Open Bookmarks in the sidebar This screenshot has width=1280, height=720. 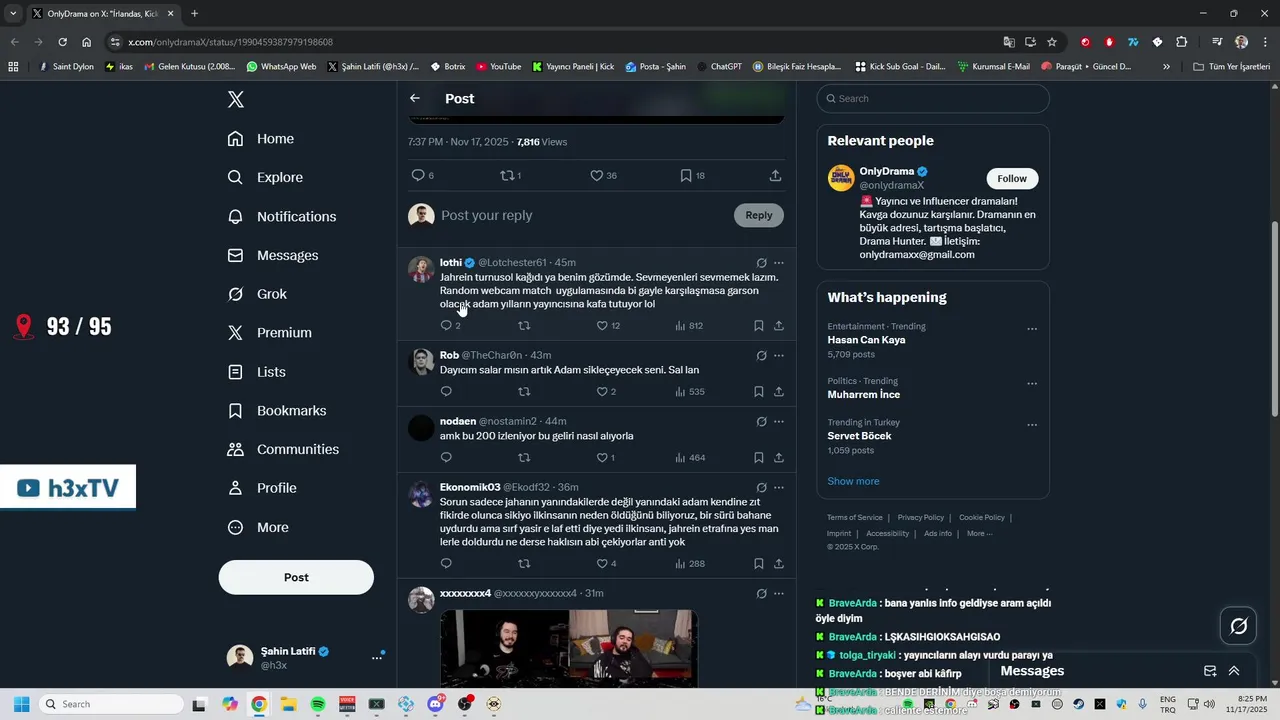coord(277,410)
